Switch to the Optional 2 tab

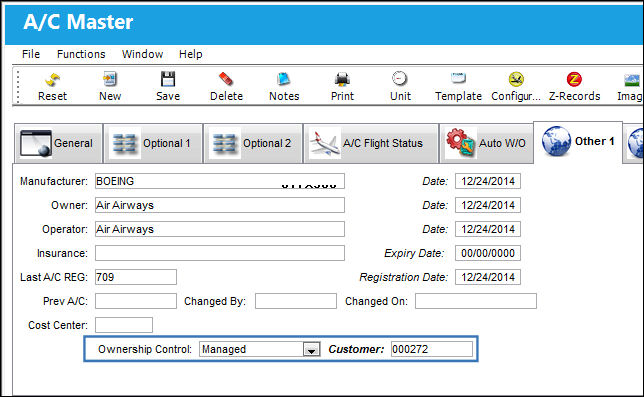tap(253, 143)
